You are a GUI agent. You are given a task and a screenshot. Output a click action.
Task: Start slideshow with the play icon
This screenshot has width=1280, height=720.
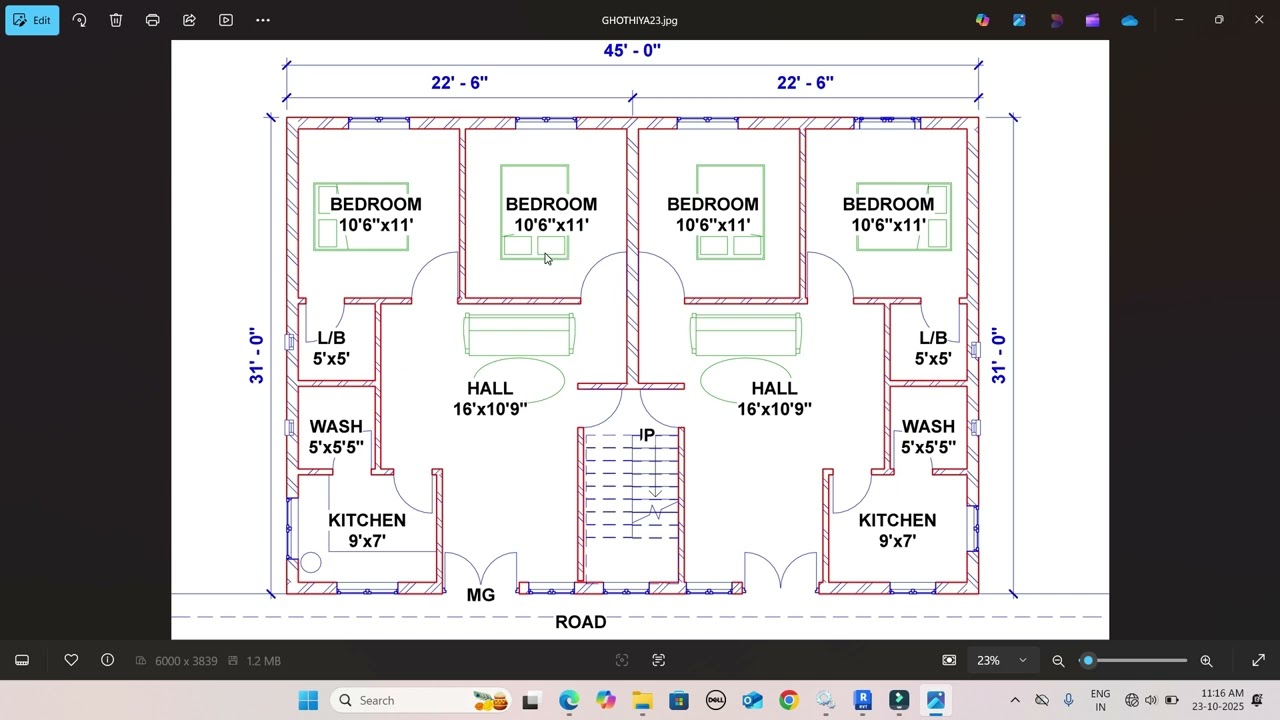tap(226, 20)
